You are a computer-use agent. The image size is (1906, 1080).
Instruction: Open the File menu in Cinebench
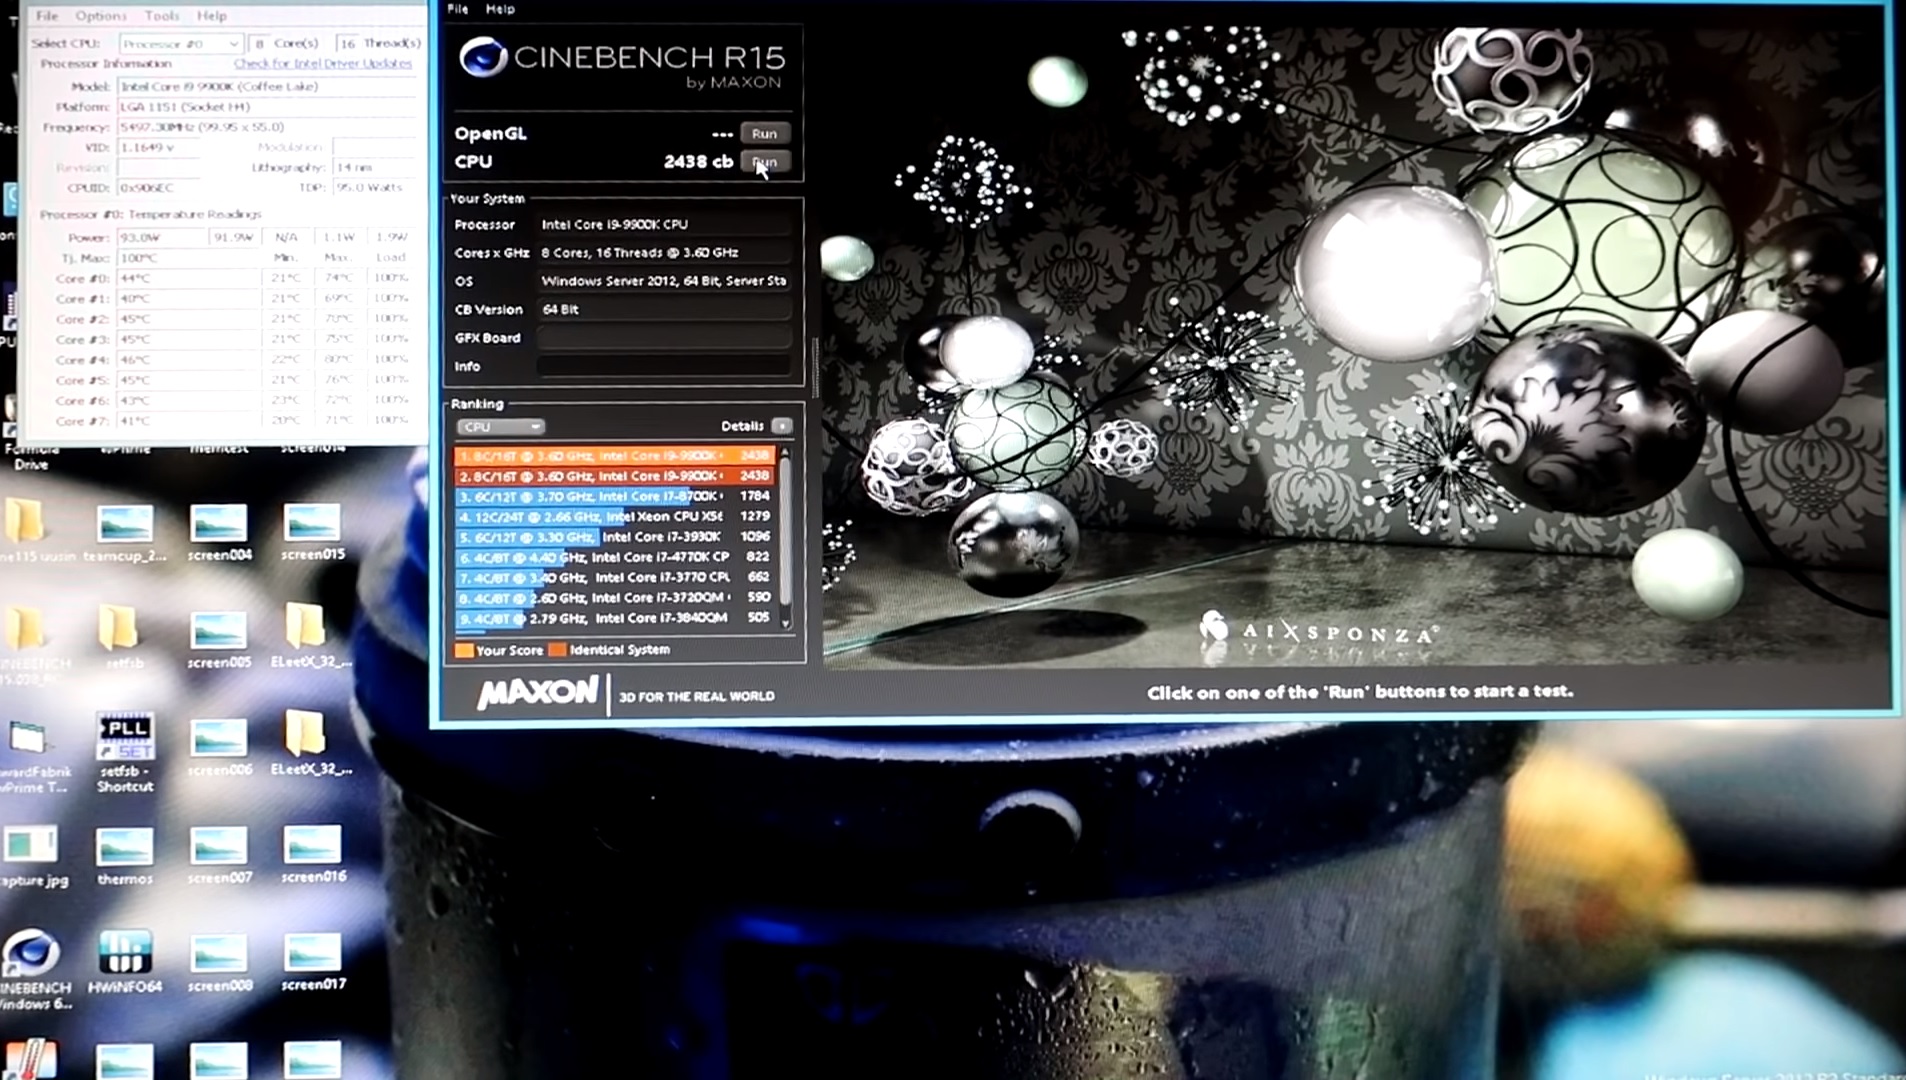click(457, 9)
